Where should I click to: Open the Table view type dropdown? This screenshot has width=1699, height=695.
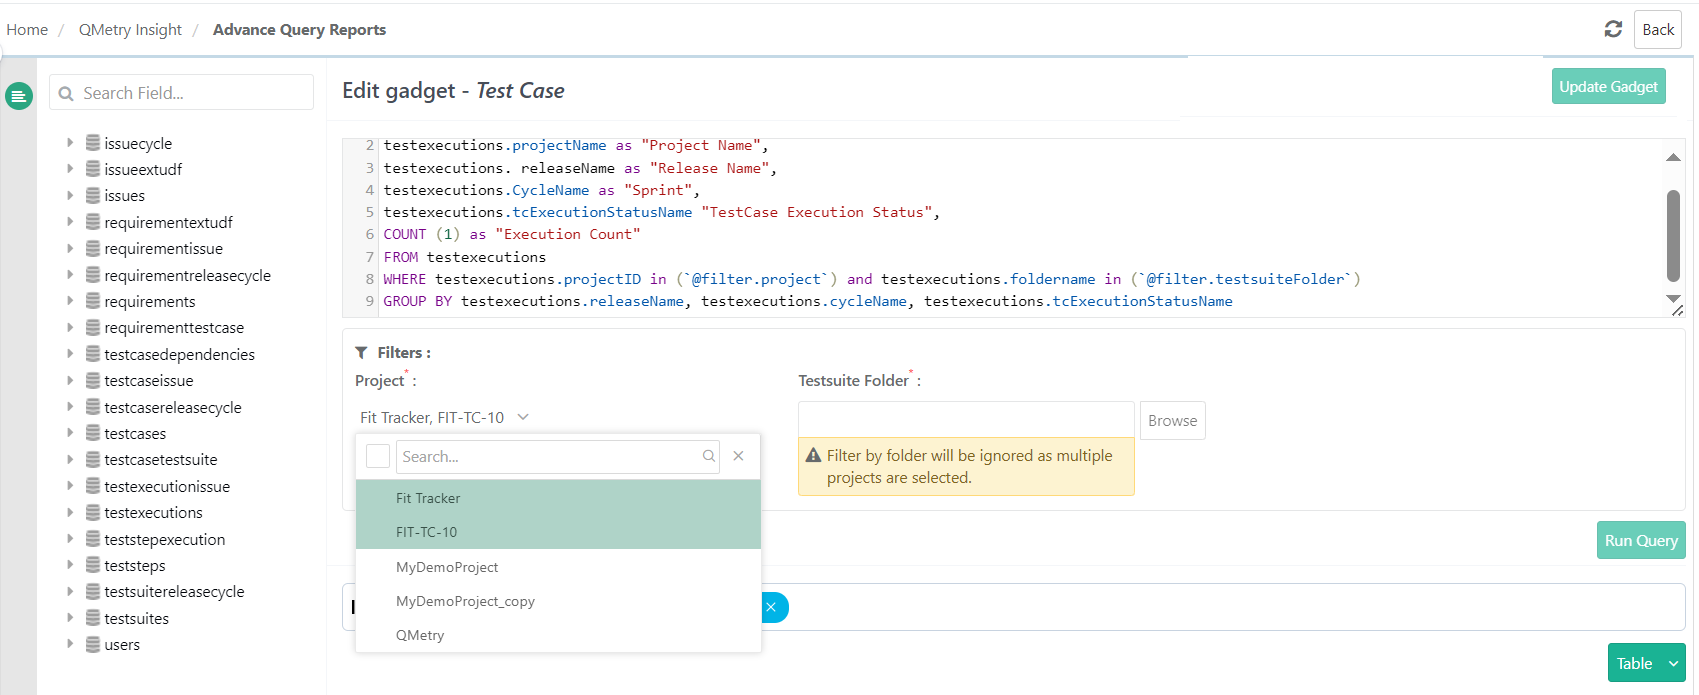(x=1646, y=663)
